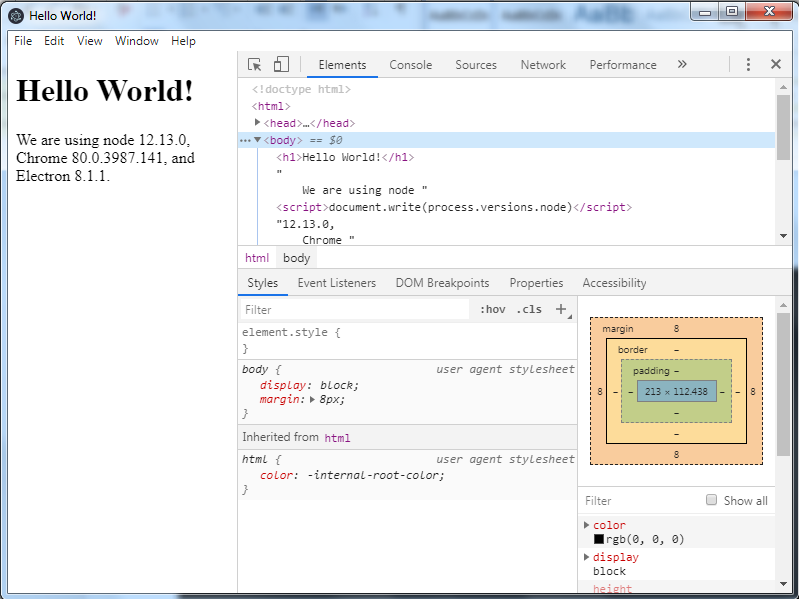Screen dimensions: 799x599
Task: Click the DOM tree scrollbar down arrow
Action: click(783, 236)
